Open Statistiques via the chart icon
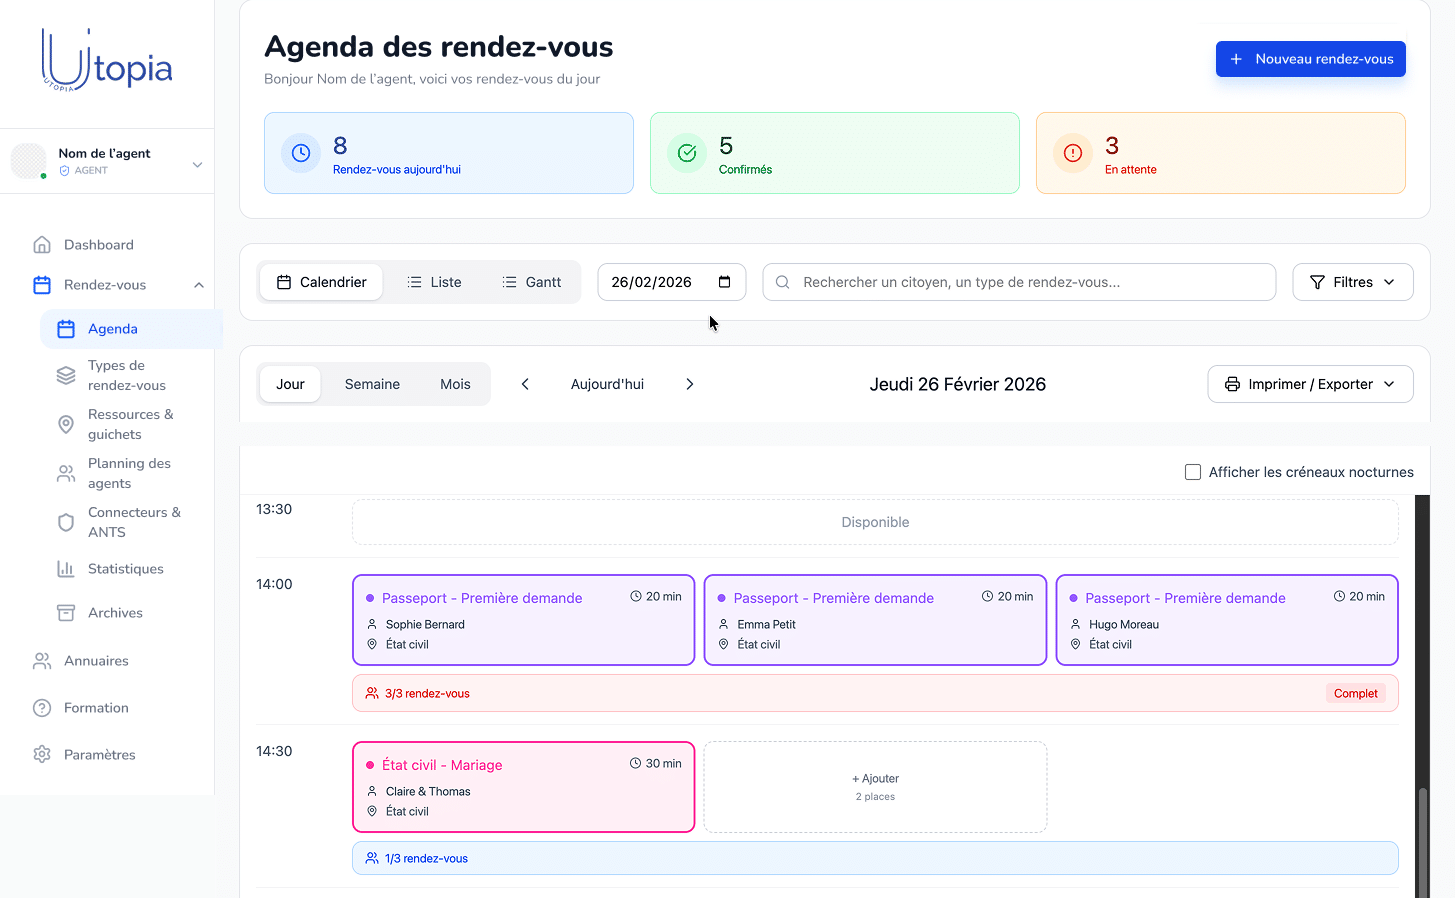 (x=66, y=568)
